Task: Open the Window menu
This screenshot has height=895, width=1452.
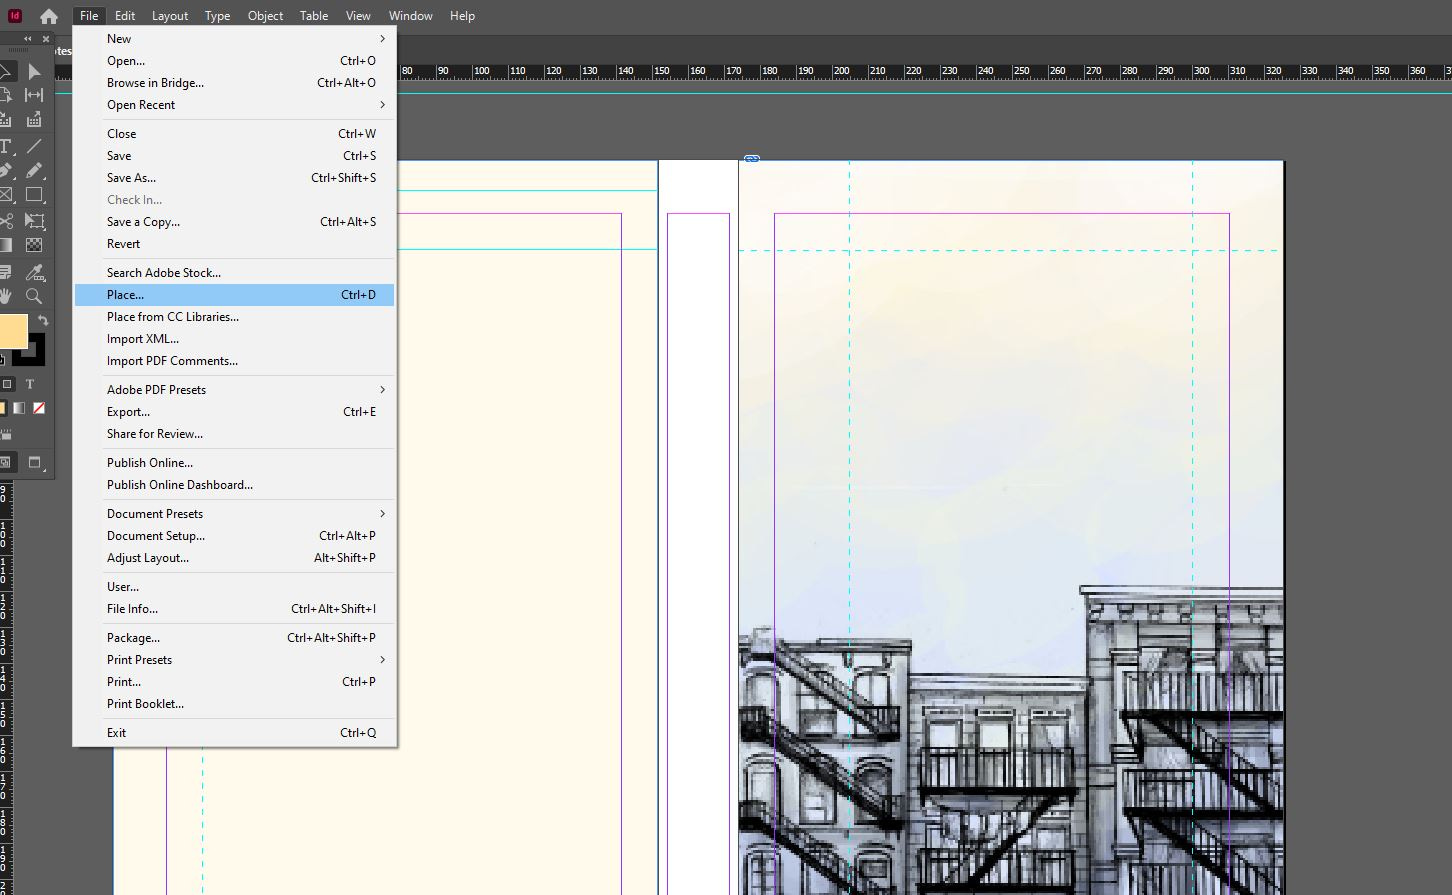Action: pos(410,15)
